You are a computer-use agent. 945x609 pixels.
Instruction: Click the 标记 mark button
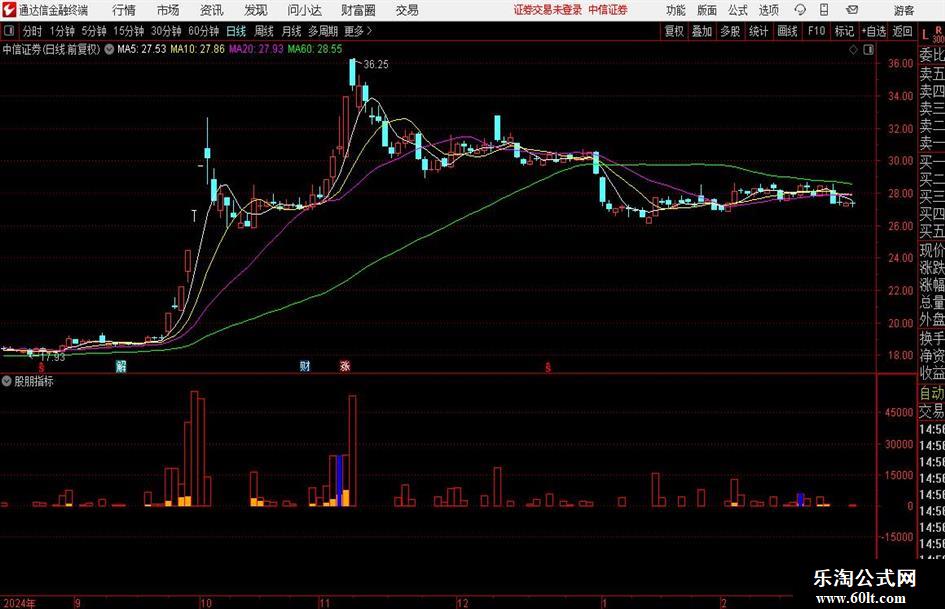pyautogui.click(x=844, y=31)
